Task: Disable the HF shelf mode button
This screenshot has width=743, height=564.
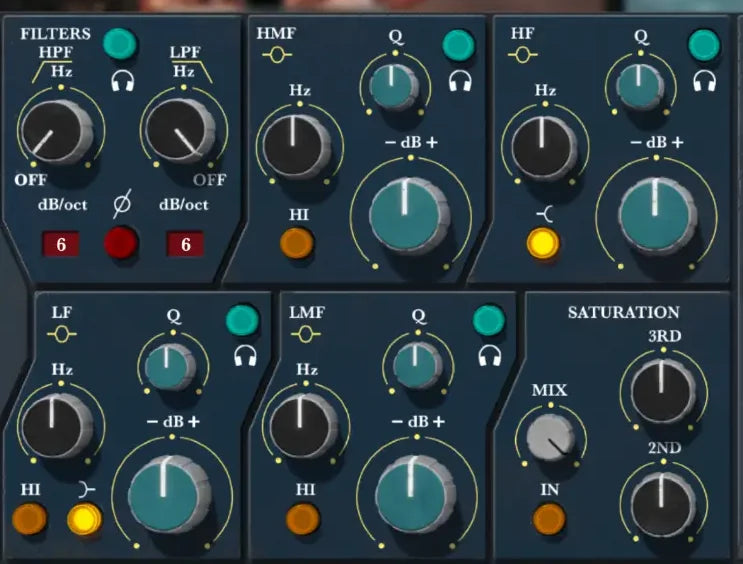Action: [543, 243]
